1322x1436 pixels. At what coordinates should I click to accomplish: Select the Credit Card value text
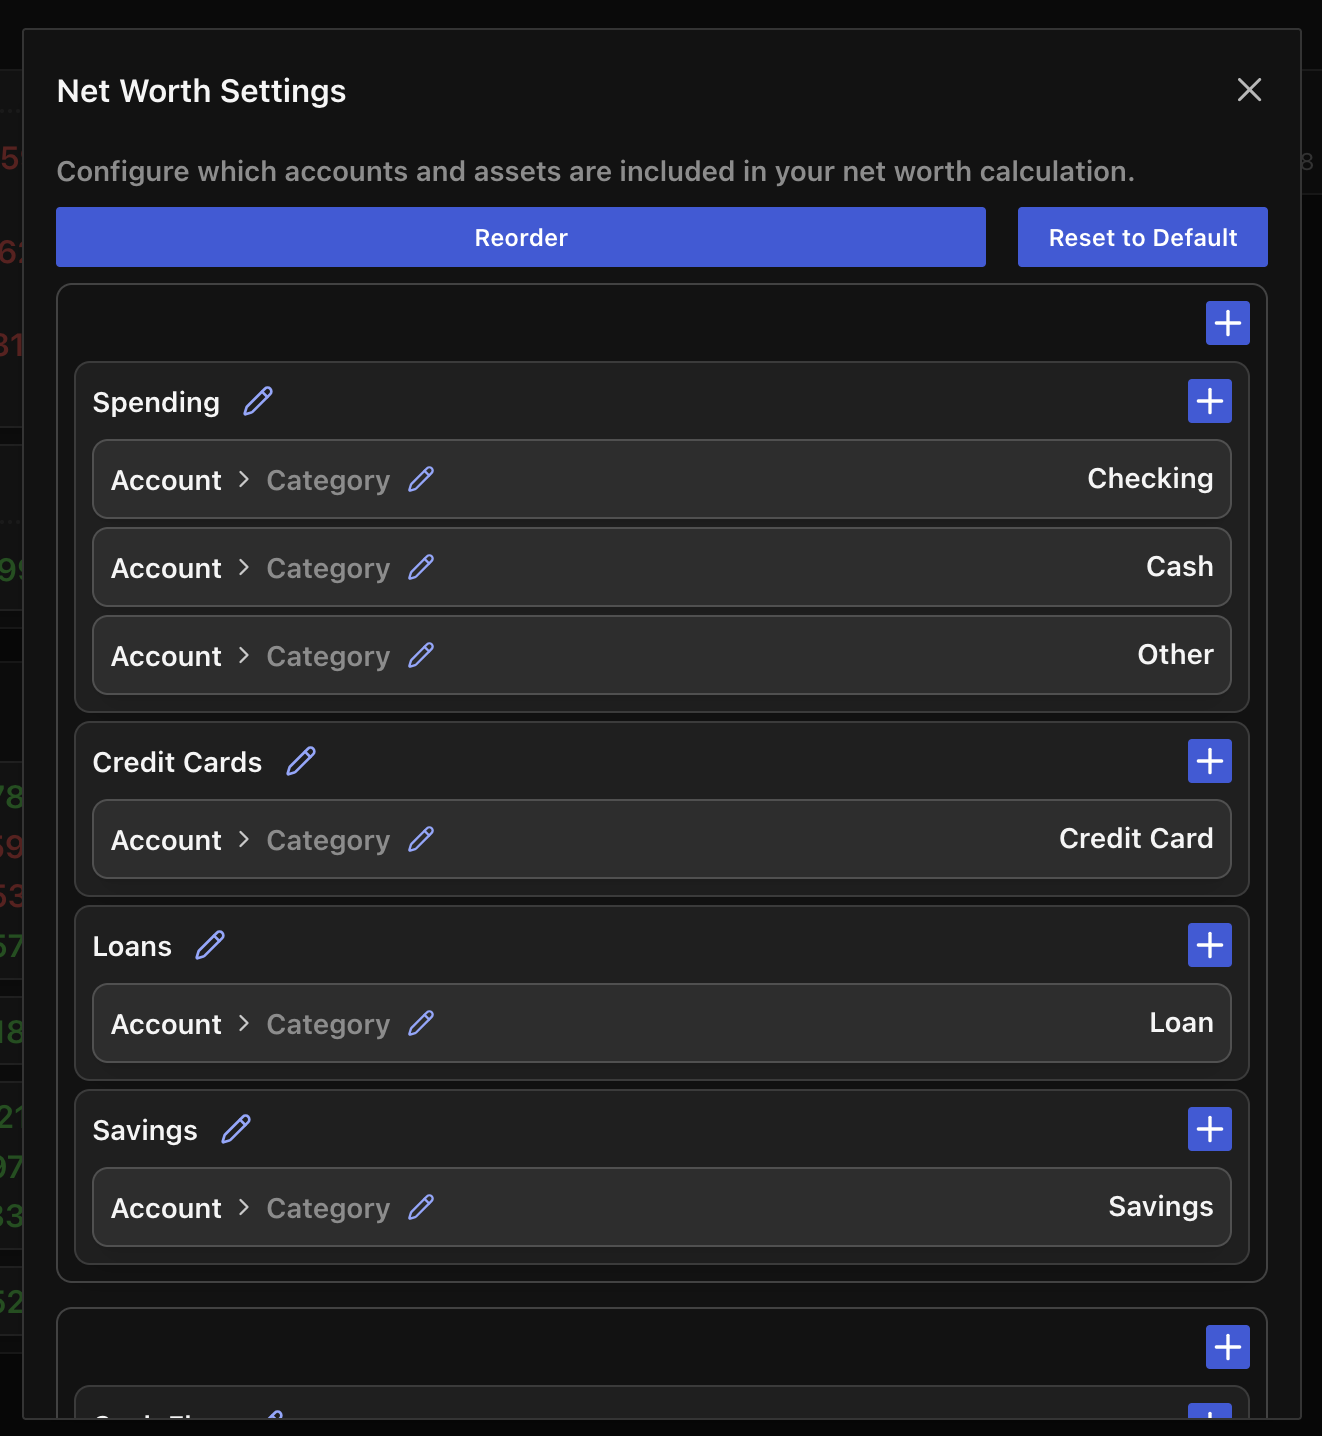1136,838
